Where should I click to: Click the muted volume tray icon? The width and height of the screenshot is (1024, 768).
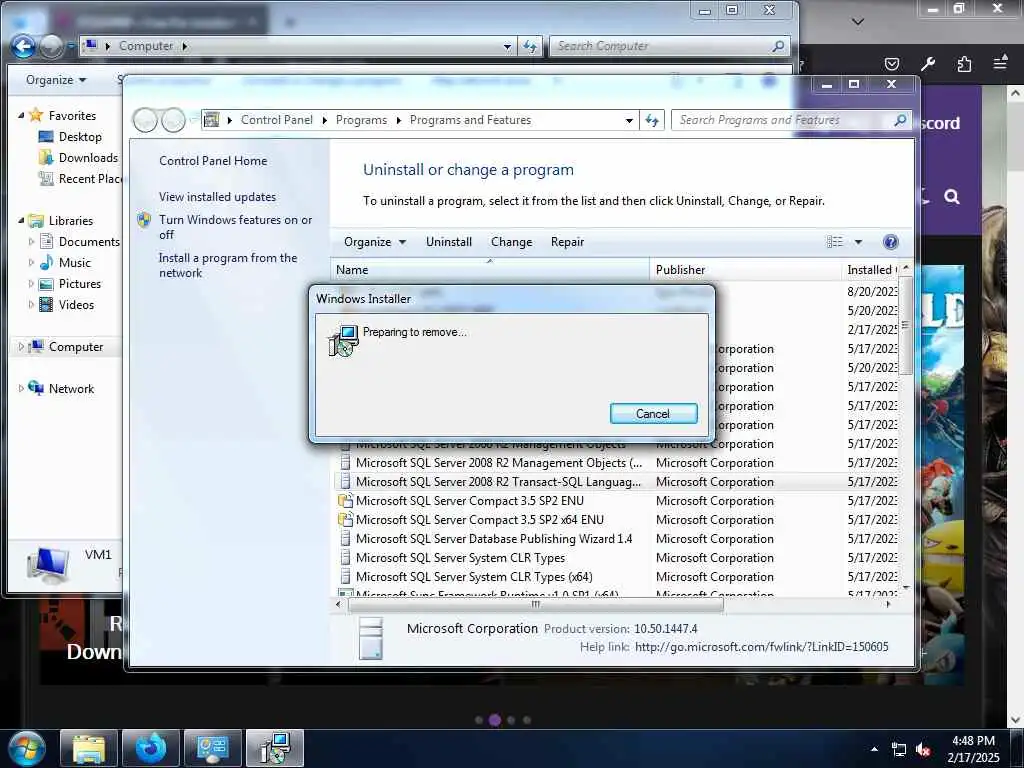click(923, 750)
